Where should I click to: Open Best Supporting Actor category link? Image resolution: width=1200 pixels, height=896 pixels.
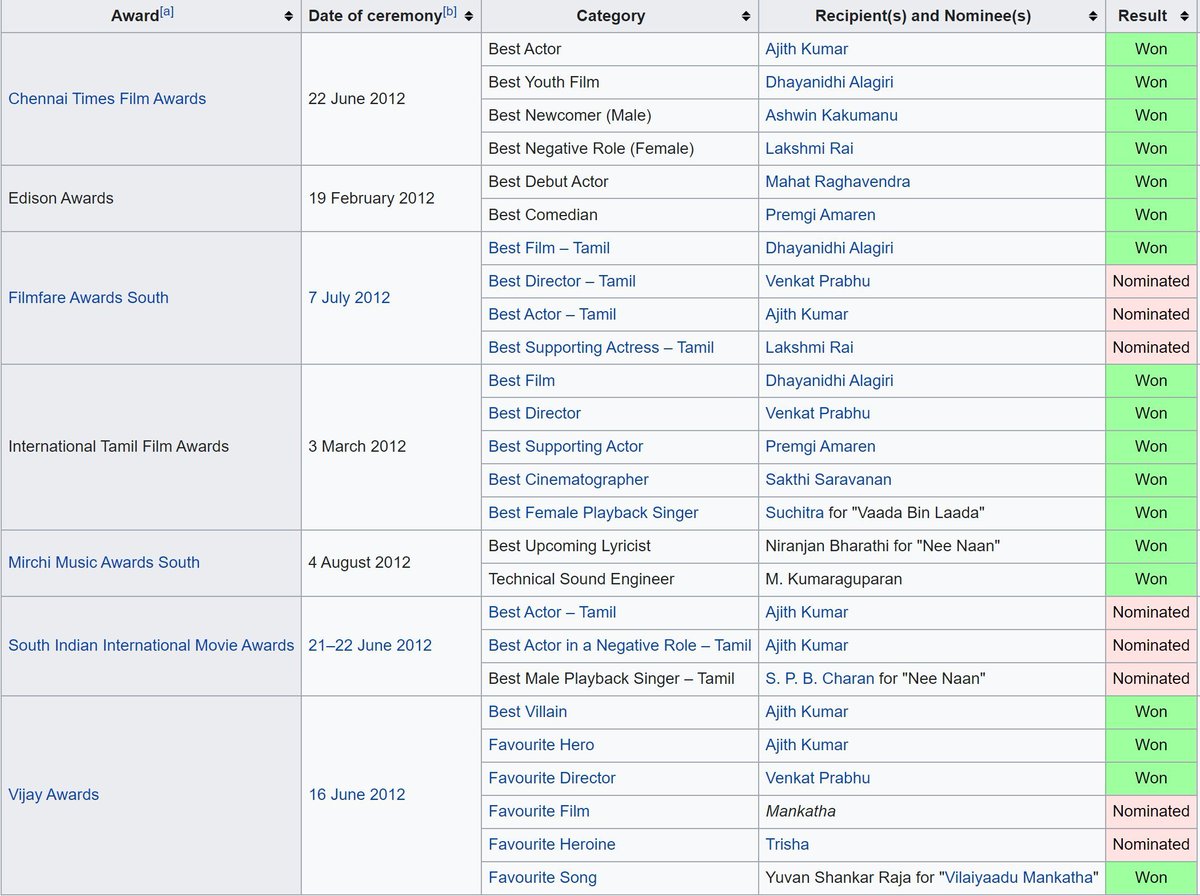[x=566, y=446]
